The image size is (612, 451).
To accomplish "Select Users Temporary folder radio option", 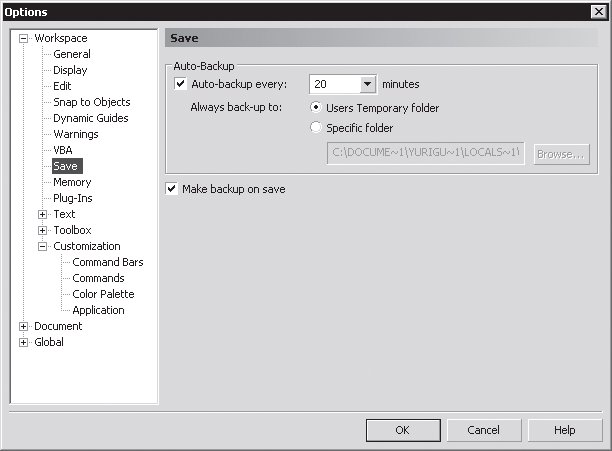I will [316, 107].
